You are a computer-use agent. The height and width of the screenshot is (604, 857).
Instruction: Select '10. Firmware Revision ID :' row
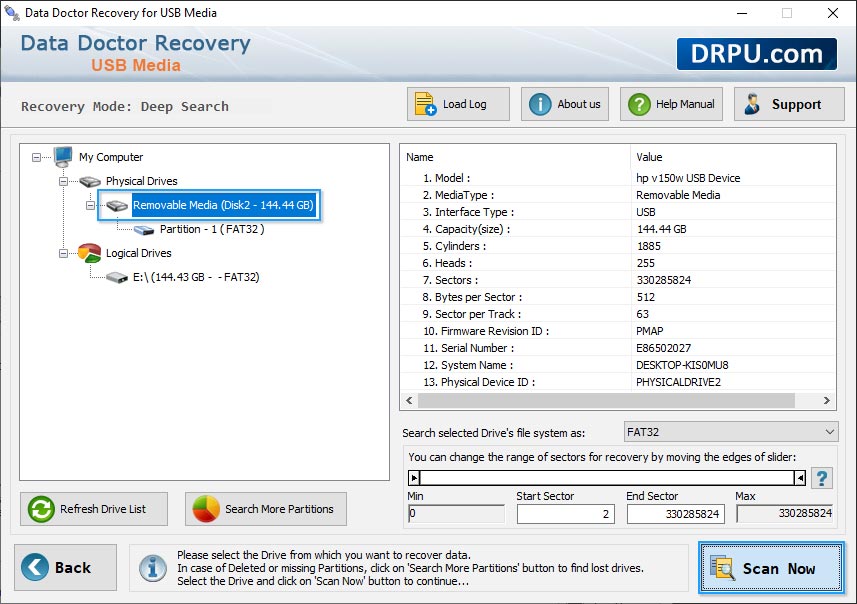618,331
